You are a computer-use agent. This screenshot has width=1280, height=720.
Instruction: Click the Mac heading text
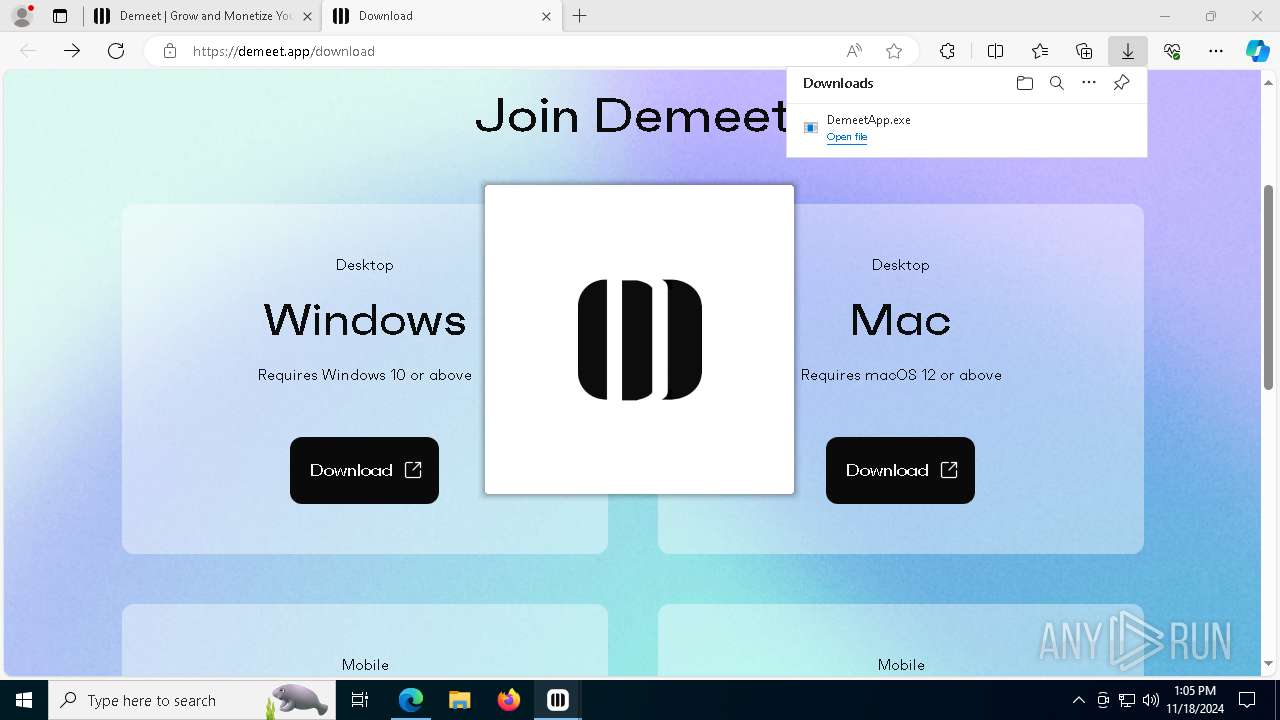coord(900,320)
